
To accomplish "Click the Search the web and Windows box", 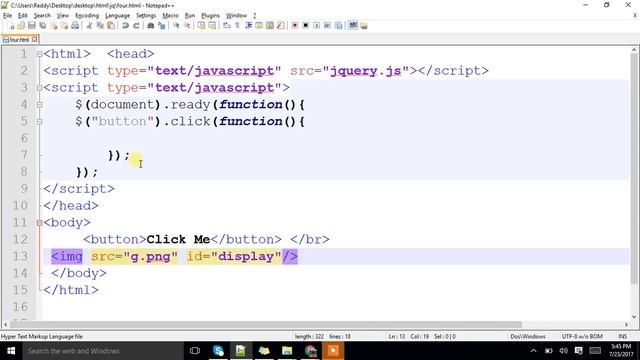I will (x=103, y=351).
